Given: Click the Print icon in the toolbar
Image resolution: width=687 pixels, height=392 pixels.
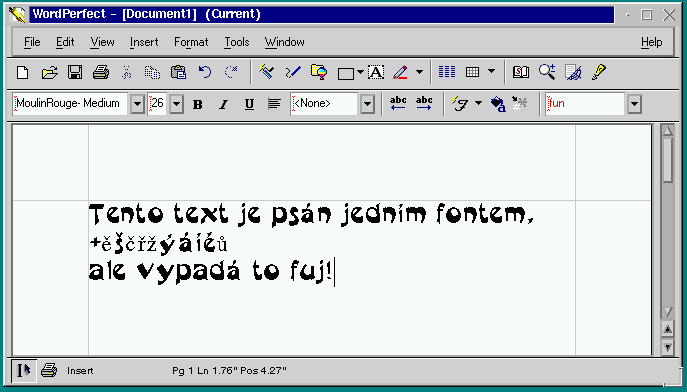Looking at the screenshot, I should click(x=101, y=72).
